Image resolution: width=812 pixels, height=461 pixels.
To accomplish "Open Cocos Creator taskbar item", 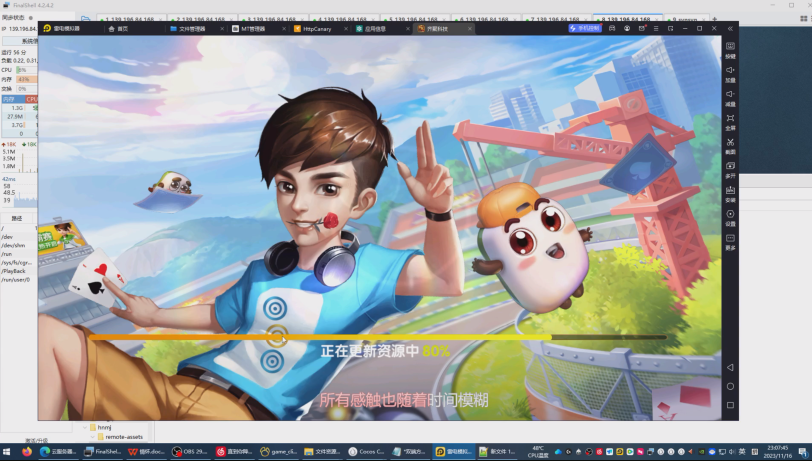I will click(x=366, y=452).
